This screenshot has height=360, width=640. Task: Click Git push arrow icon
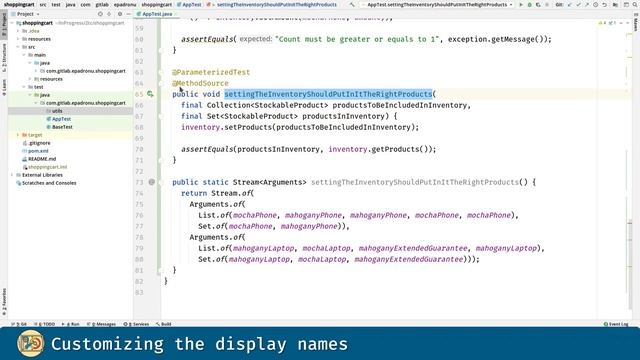tap(587, 4)
